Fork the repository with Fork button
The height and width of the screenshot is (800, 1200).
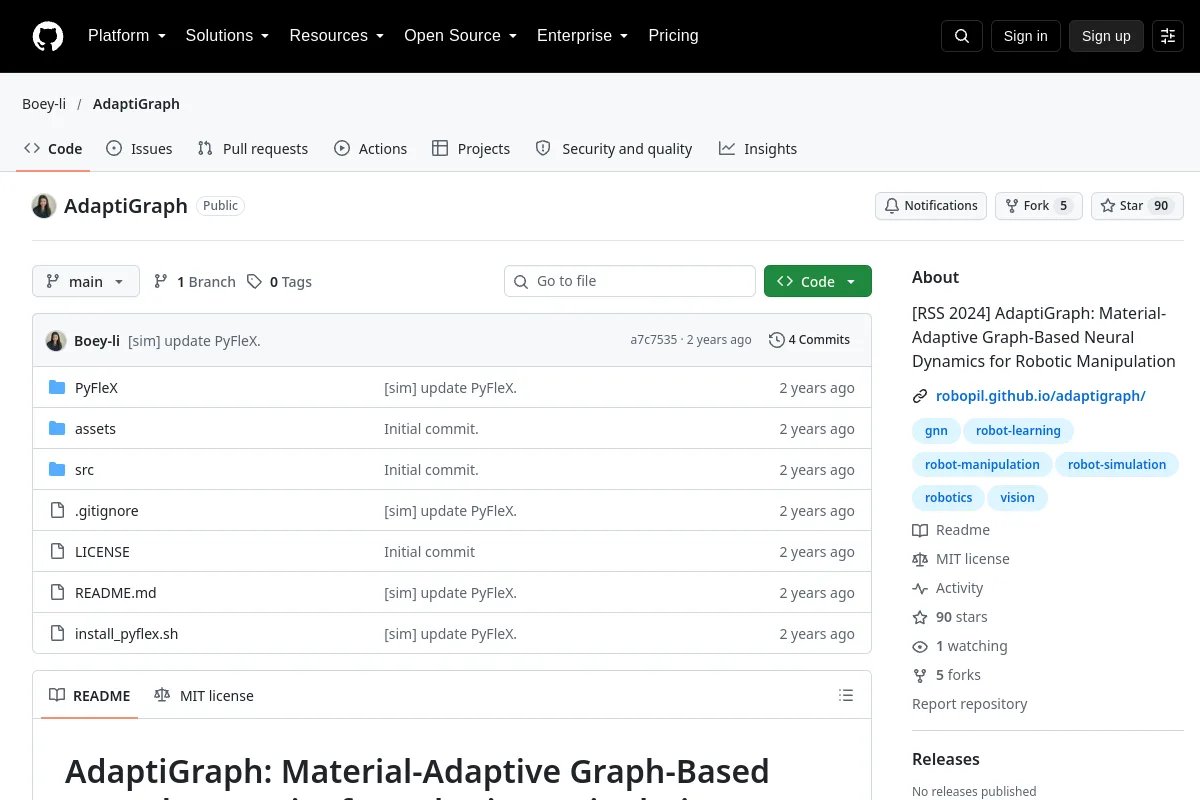coord(1038,206)
